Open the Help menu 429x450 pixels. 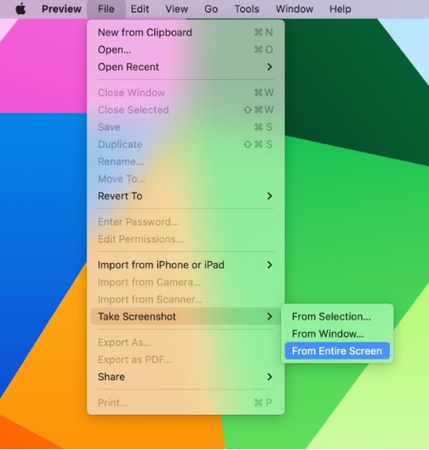click(x=340, y=9)
